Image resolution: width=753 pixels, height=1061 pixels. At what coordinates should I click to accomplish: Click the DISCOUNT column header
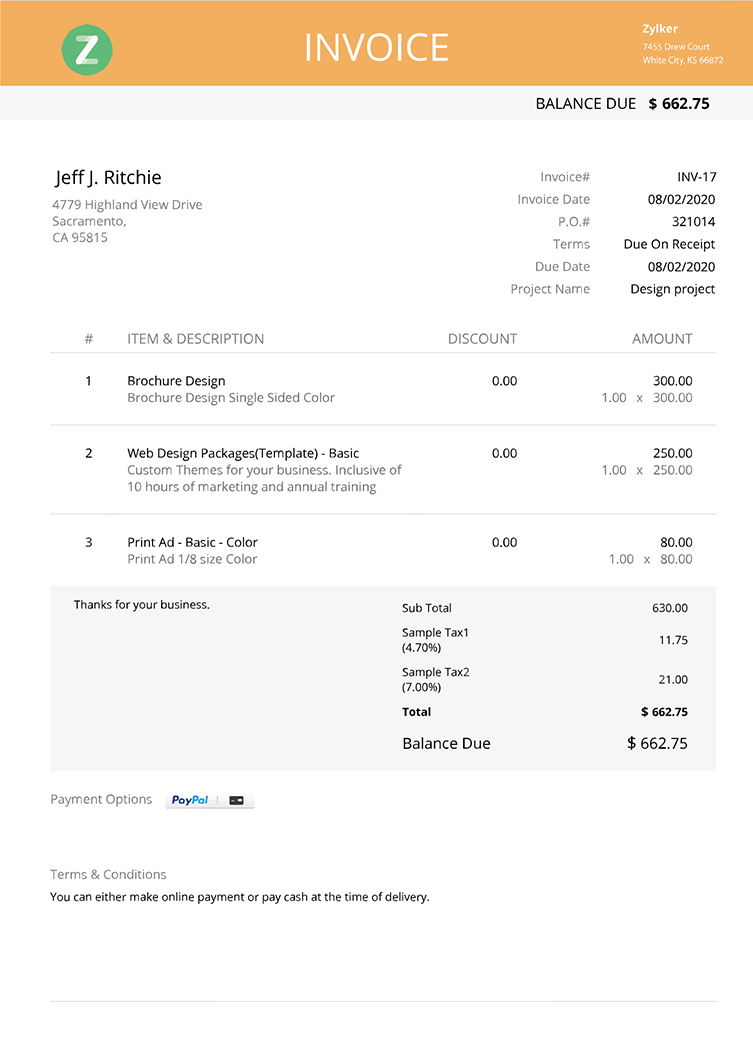pyautogui.click(x=482, y=339)
